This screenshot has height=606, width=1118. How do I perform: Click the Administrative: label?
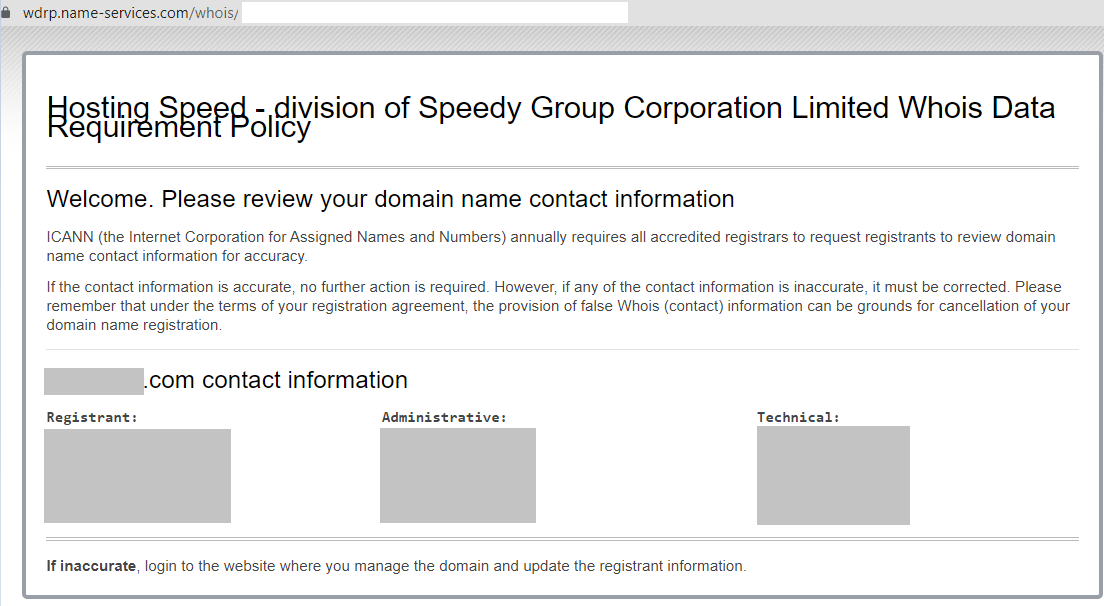[x=444, y=417]
